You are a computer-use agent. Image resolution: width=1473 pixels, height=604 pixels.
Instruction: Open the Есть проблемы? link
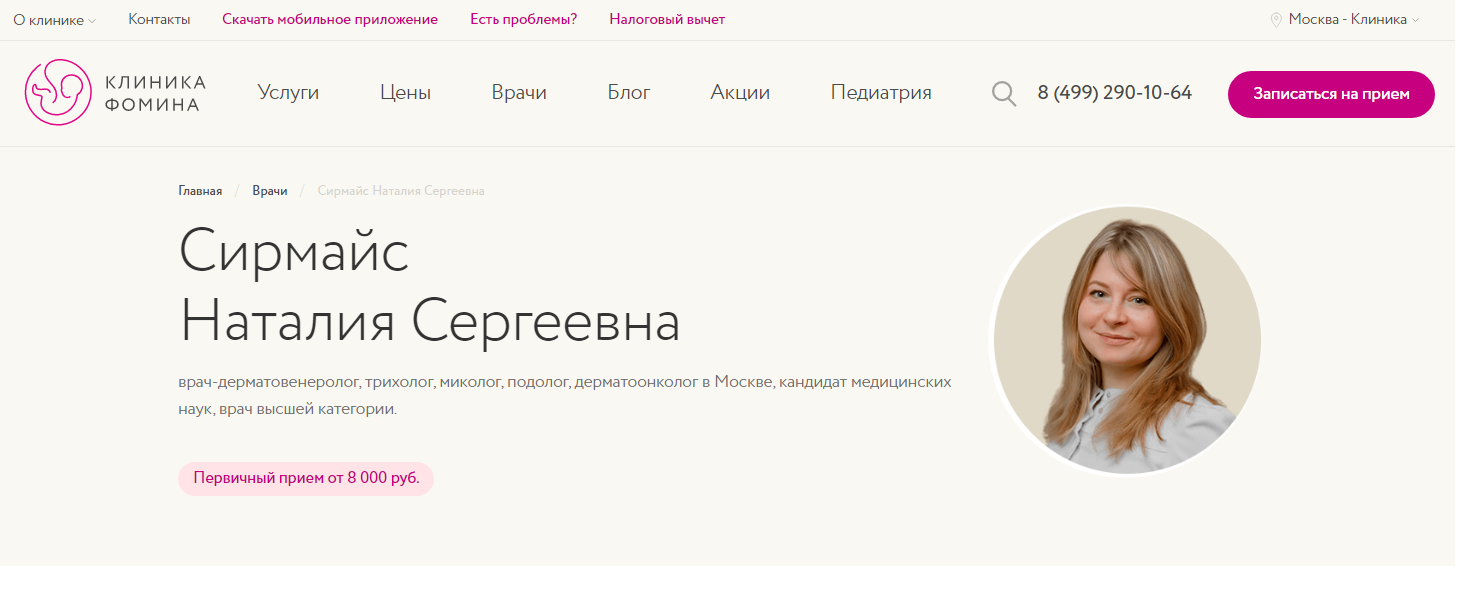pos(524,19)
